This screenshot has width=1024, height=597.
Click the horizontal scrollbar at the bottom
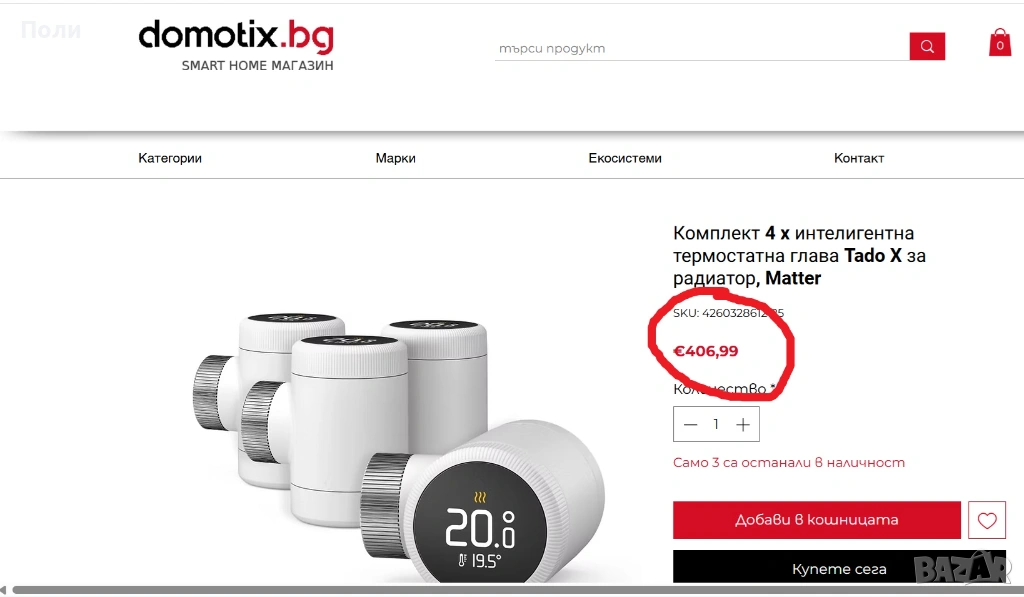(x=516, y=590)
